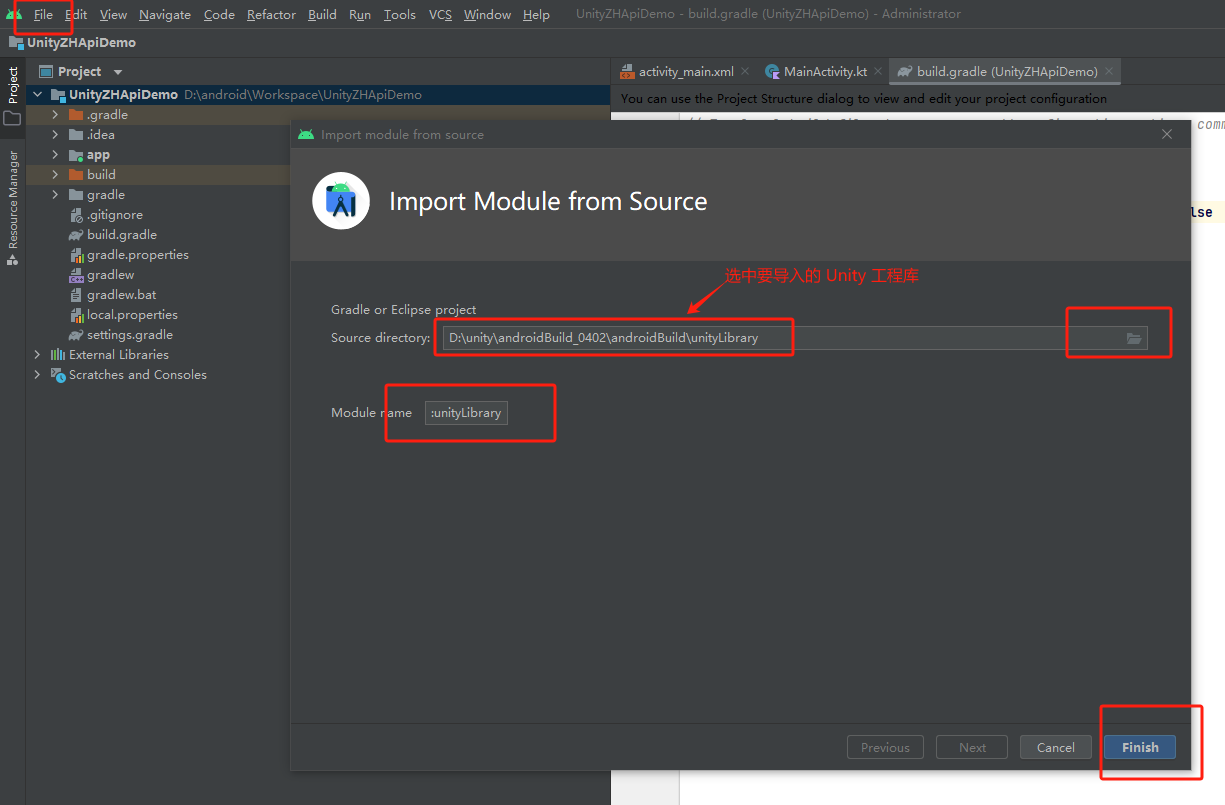Select gradlew file in project tree
The image size is (1225, 805).
[110, 275]
